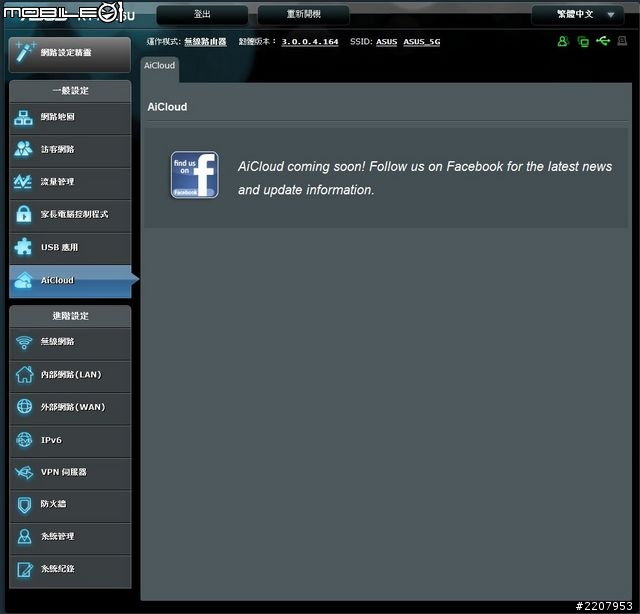Open the 網路地圖 network map icon
This screenshot has width=640, height=614.
pyautogui.click(x=24, y=117)
